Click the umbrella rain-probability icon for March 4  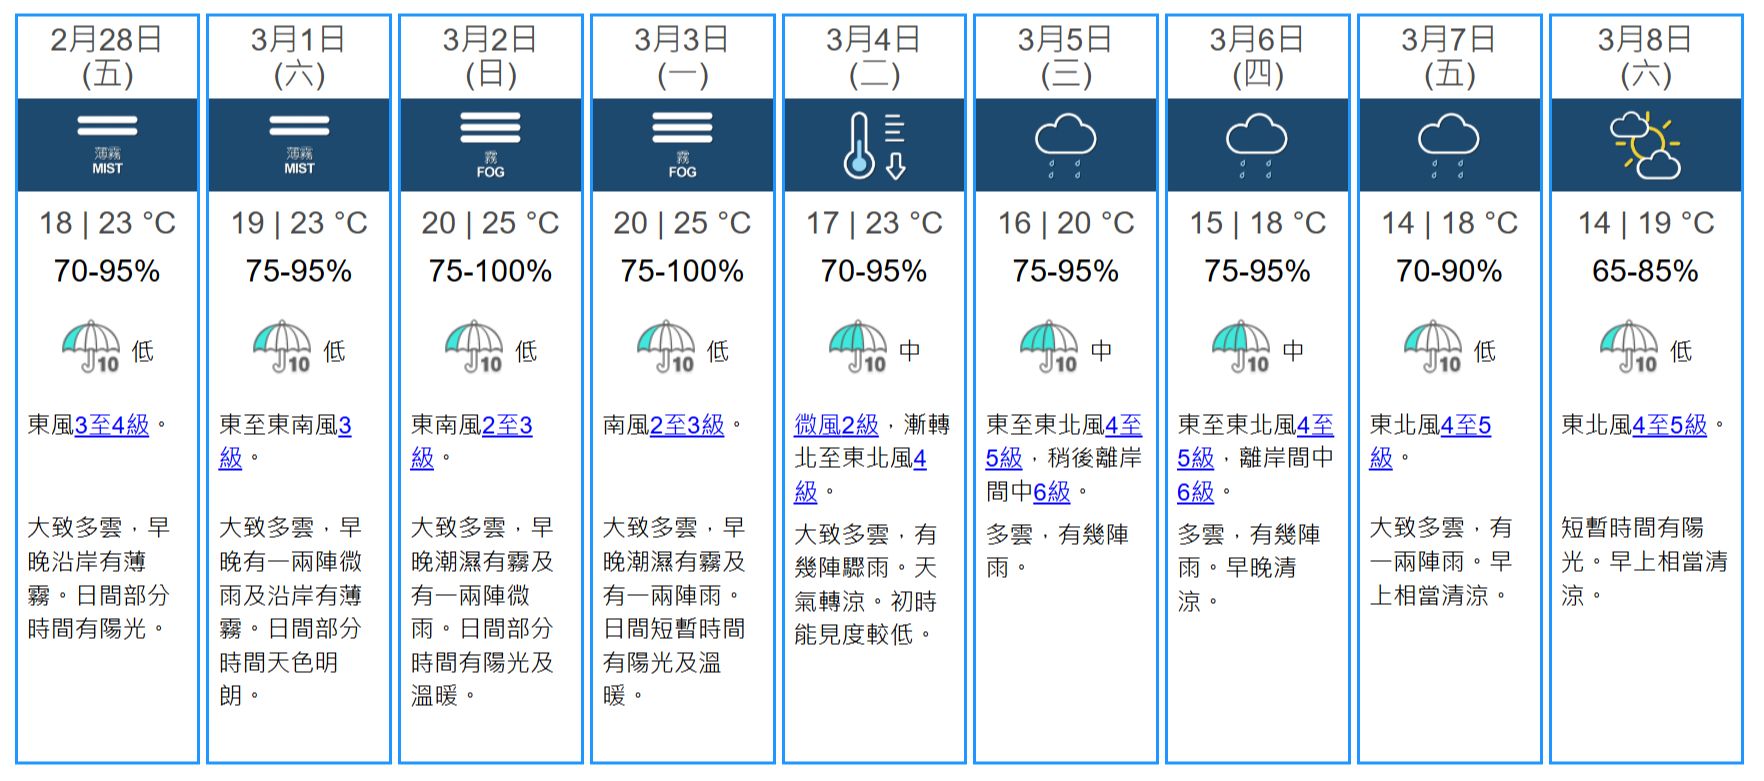tap(858, 347)
